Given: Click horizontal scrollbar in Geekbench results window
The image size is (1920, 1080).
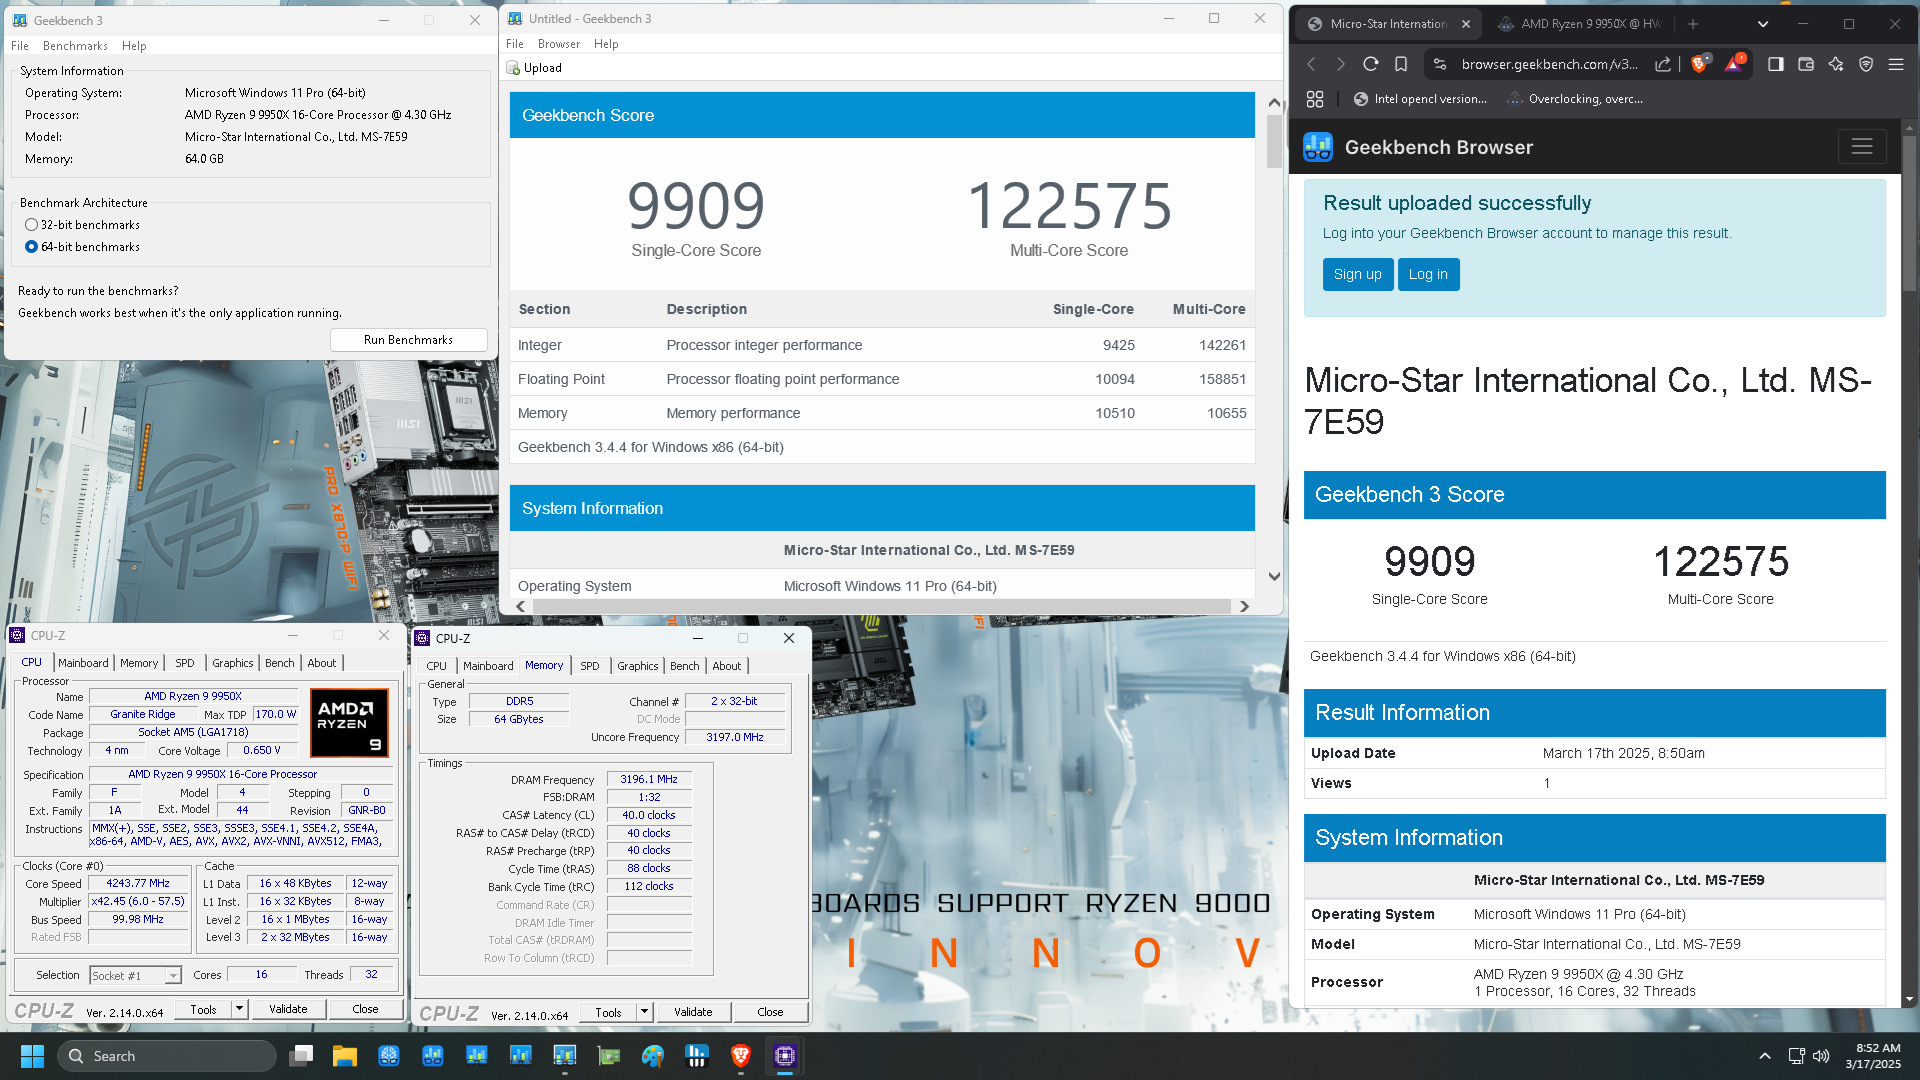Looking at the screenshot, I should tap(882, 606).
